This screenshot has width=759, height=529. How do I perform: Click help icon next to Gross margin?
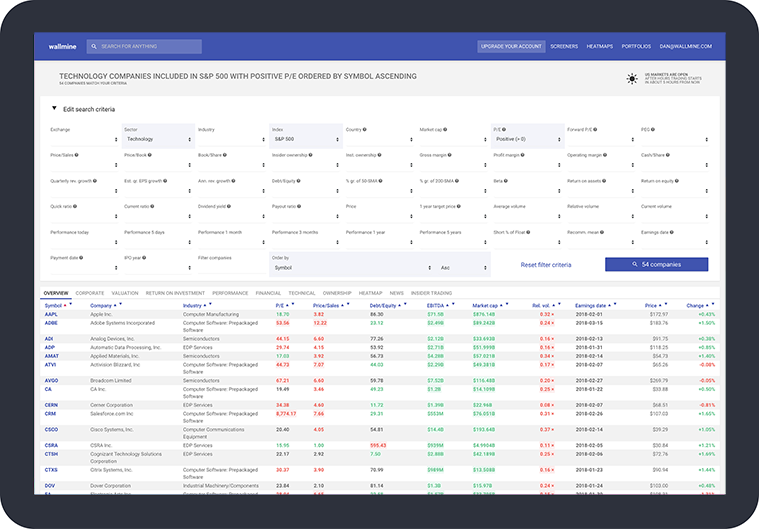(450, 155)
